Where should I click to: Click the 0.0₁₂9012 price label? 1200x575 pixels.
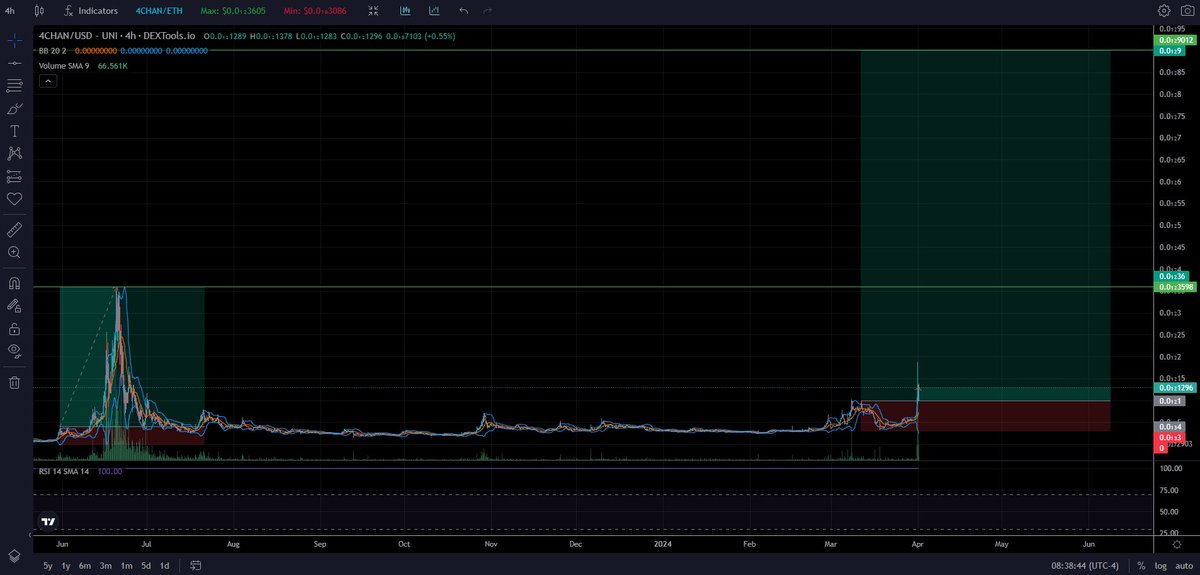1175,41
